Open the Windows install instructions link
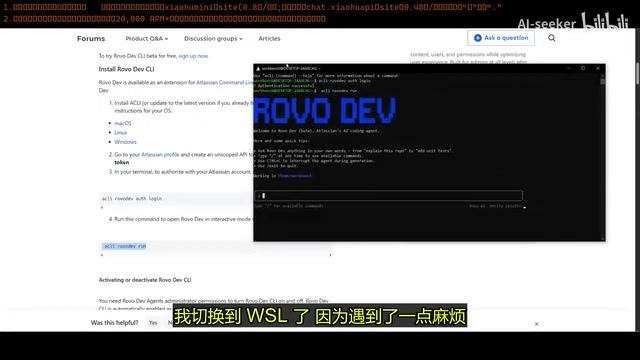Image resolution: width=640 pixels, height=360 pixels. (x=125, y=142)
